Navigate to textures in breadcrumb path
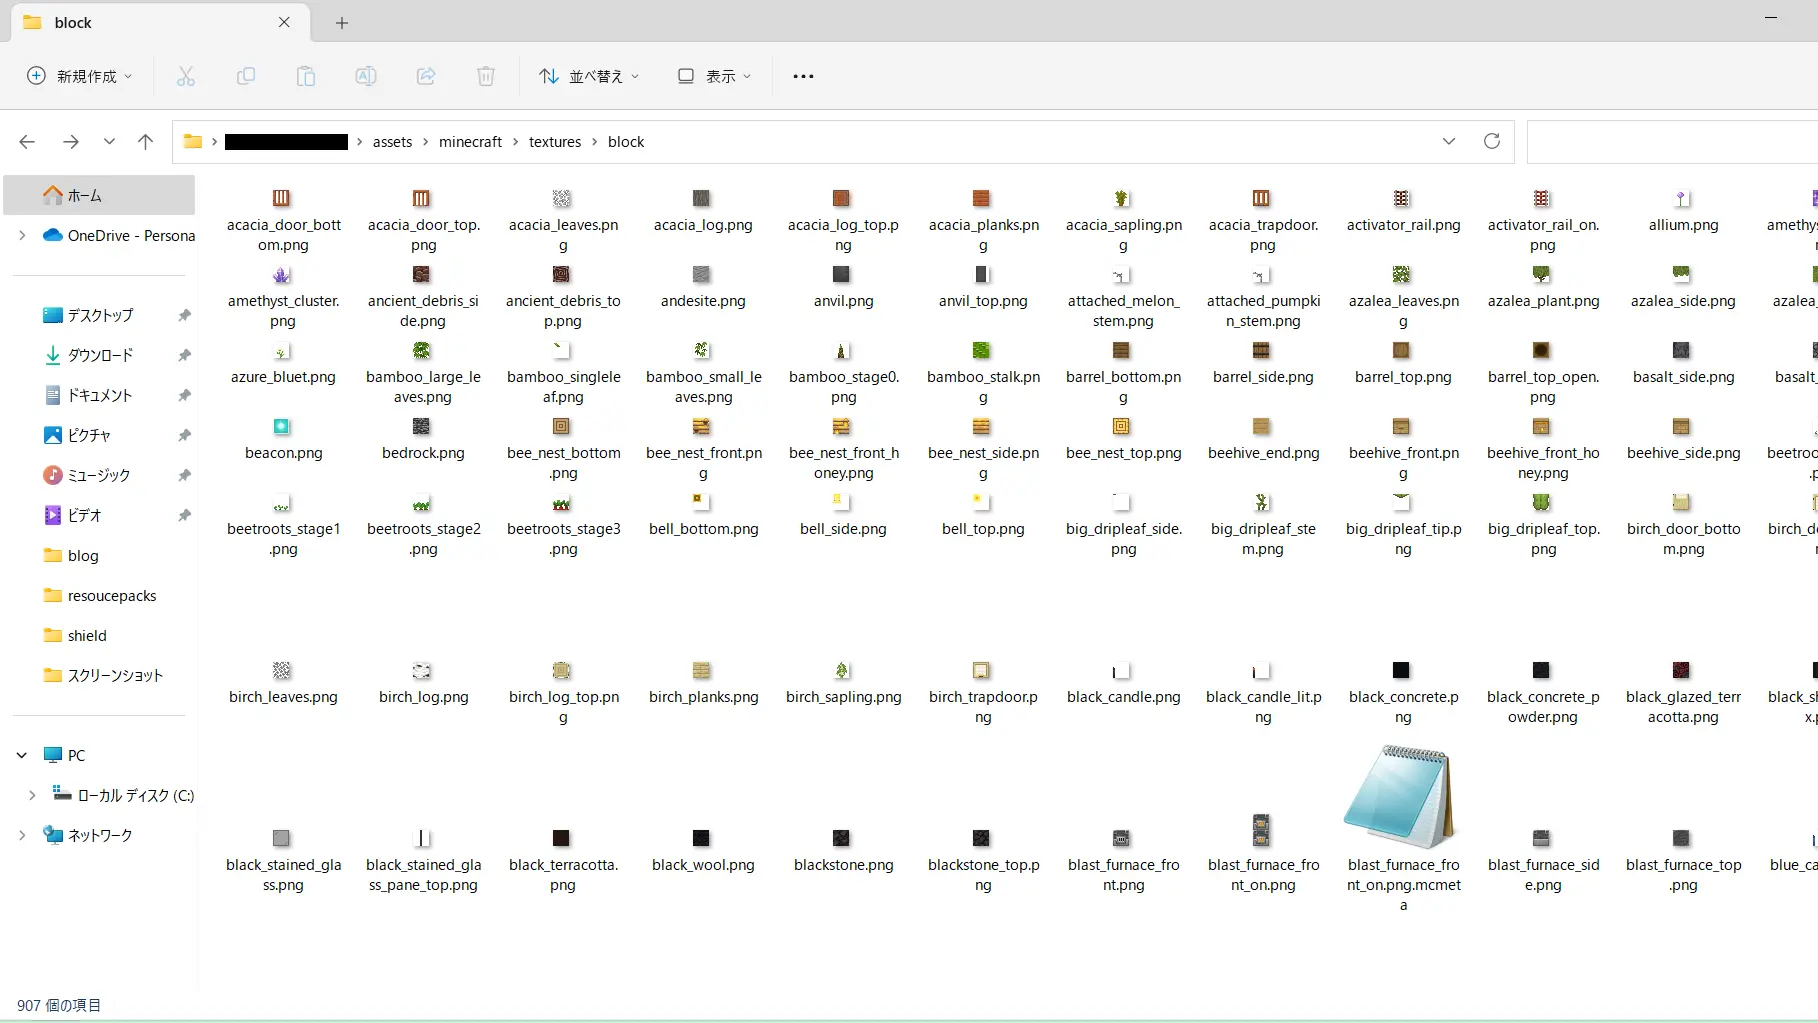Screen dimensions: 1818x1023 (x=554, y=142)
